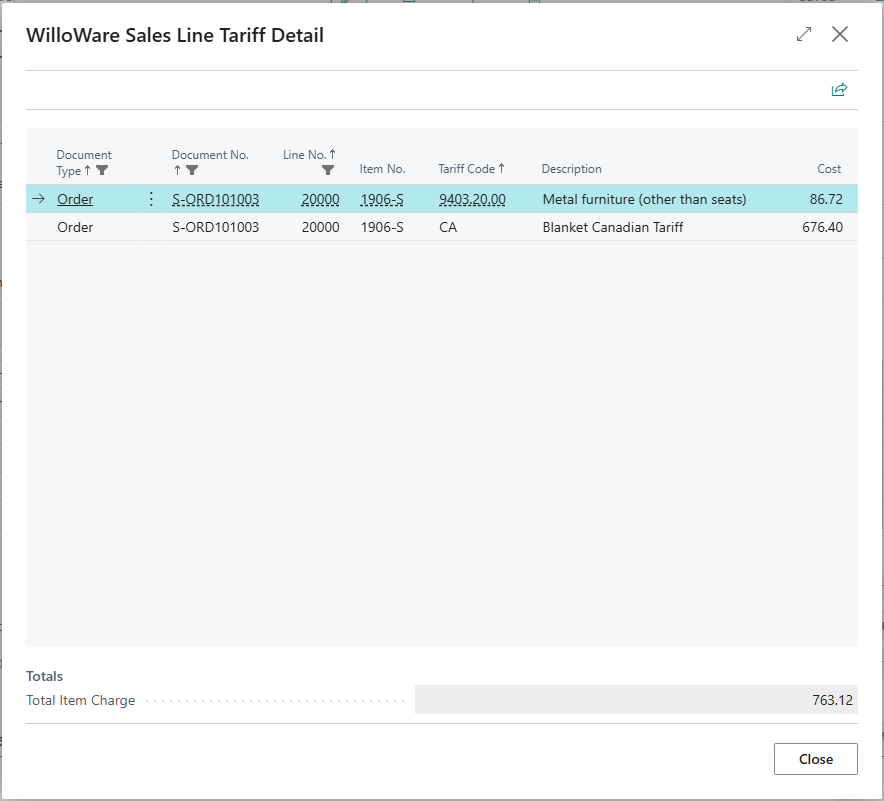The image size is (884, 801).
Task: Open the Description column header menu
Action: pyautogui.click(x=572, y=169)
